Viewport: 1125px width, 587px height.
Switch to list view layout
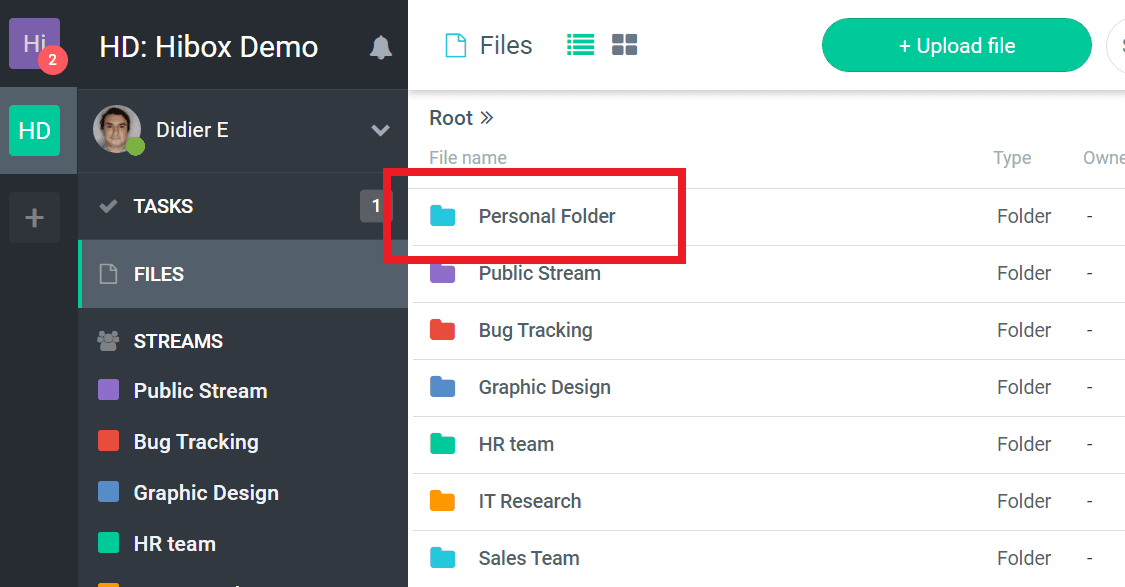pos(580,45)
